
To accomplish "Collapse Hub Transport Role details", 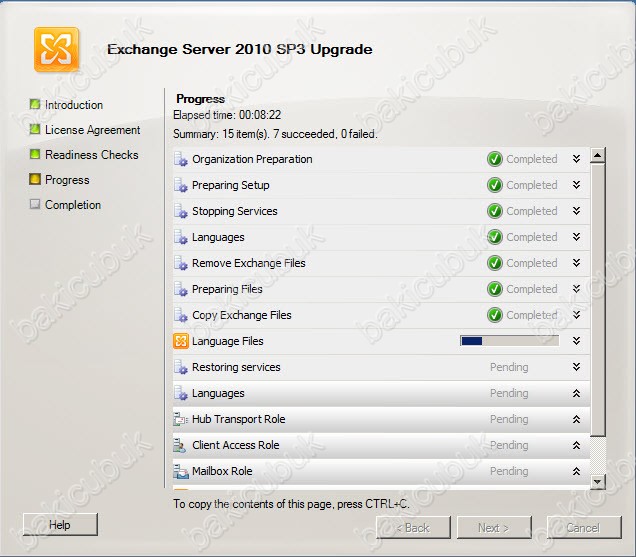I will tap(576, 419).
